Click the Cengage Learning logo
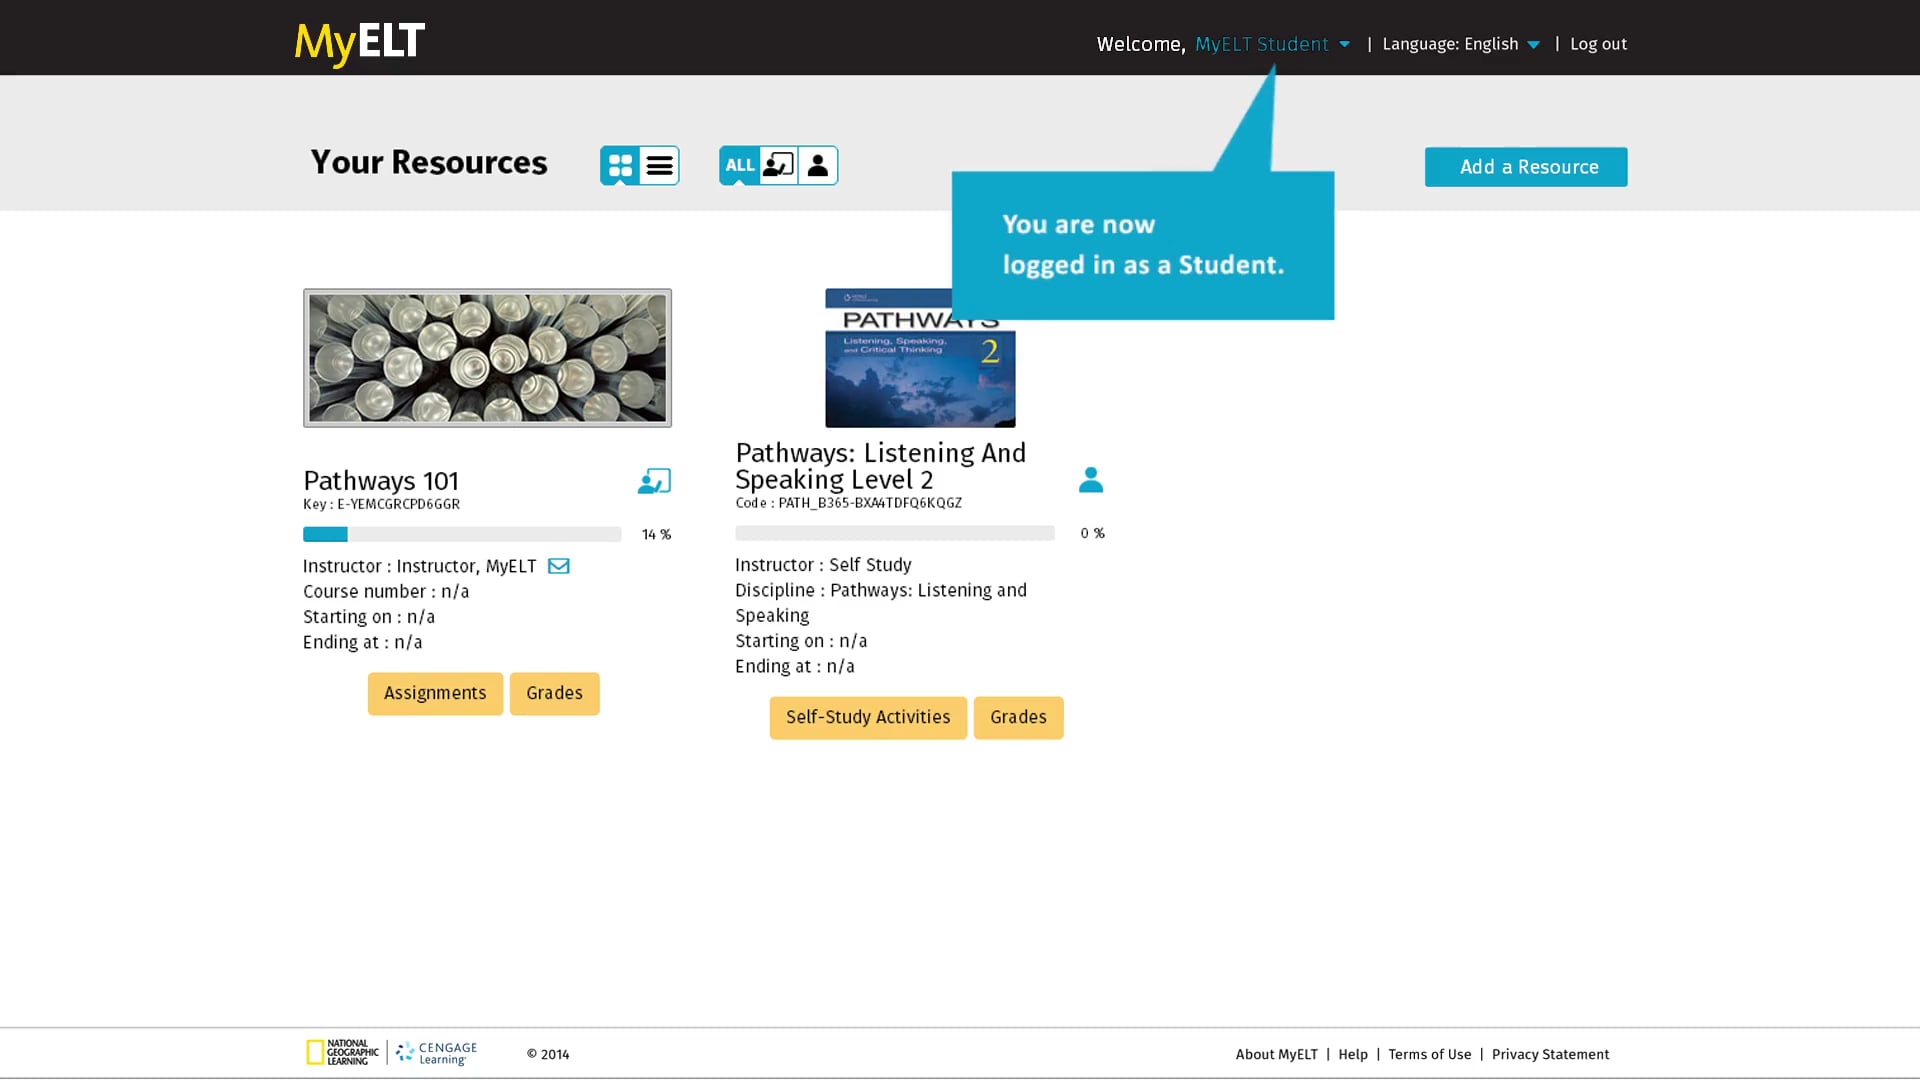Image resolution: width=1920 pixels, height=1080 pixels. [436, 1053]
